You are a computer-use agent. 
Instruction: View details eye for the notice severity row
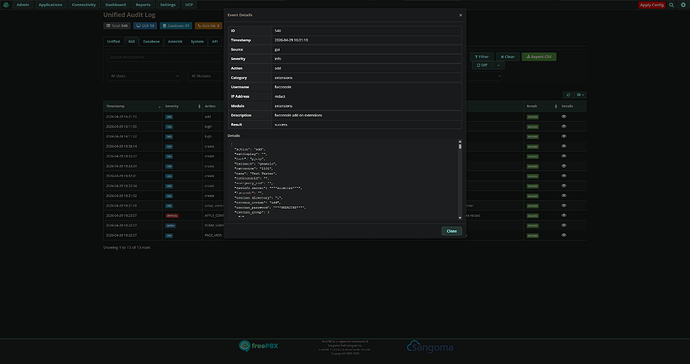coord(564,225)
